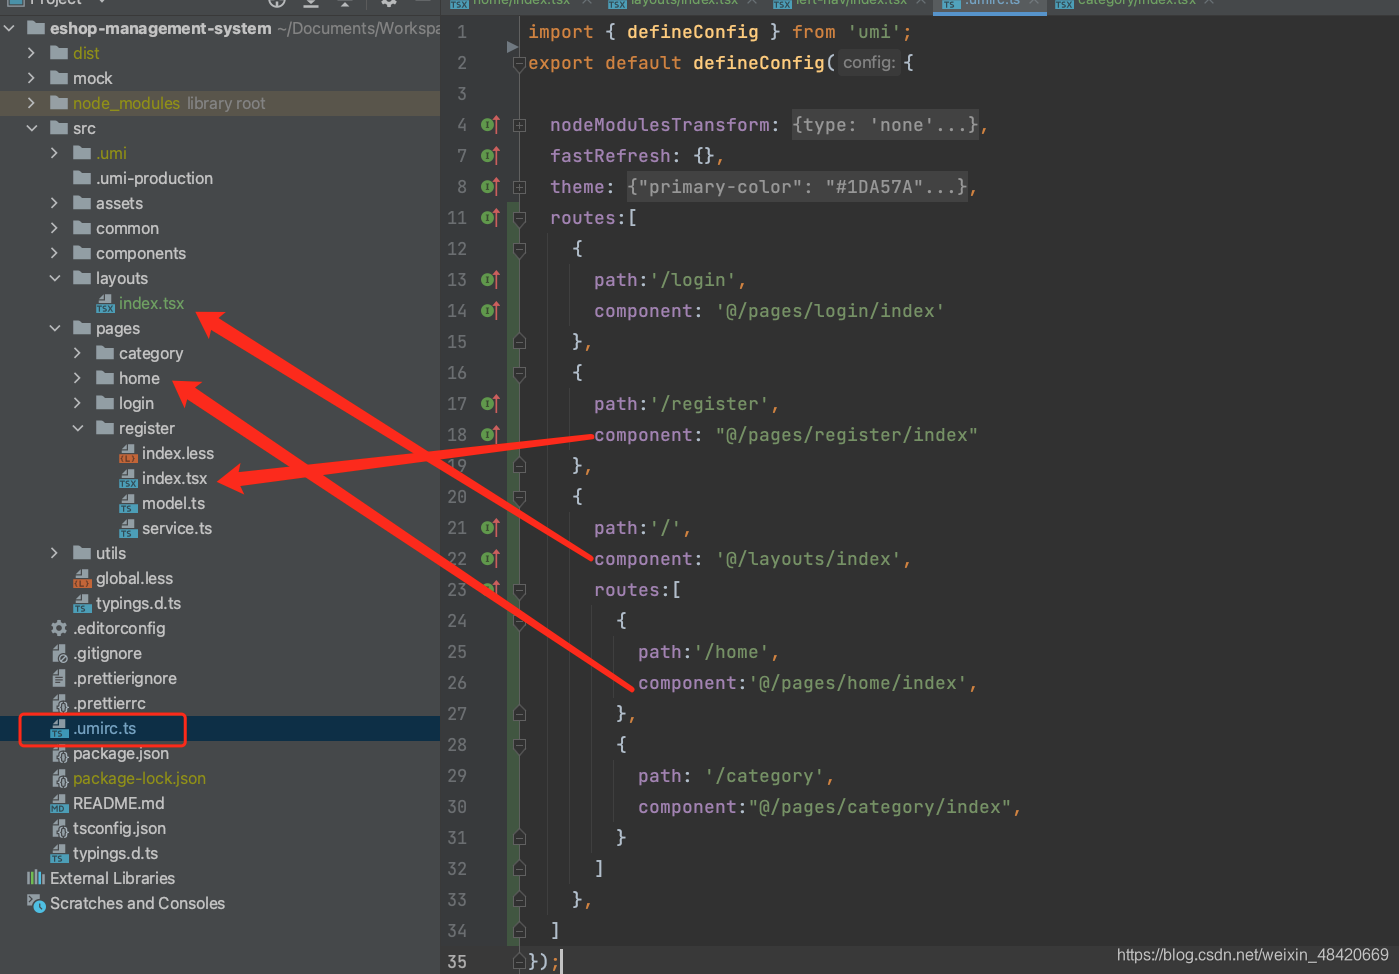Image resolution: width=1399 pixels, height=974 pixels.
Task: Click the gutter marker beside path '/login'
Action: [x=490, y=280]
